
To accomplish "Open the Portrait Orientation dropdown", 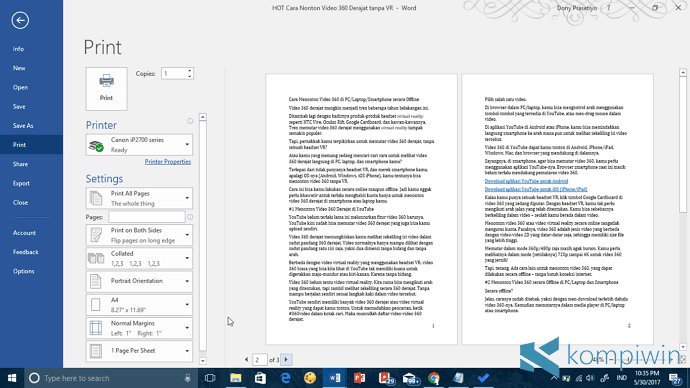I will [139, 281].
